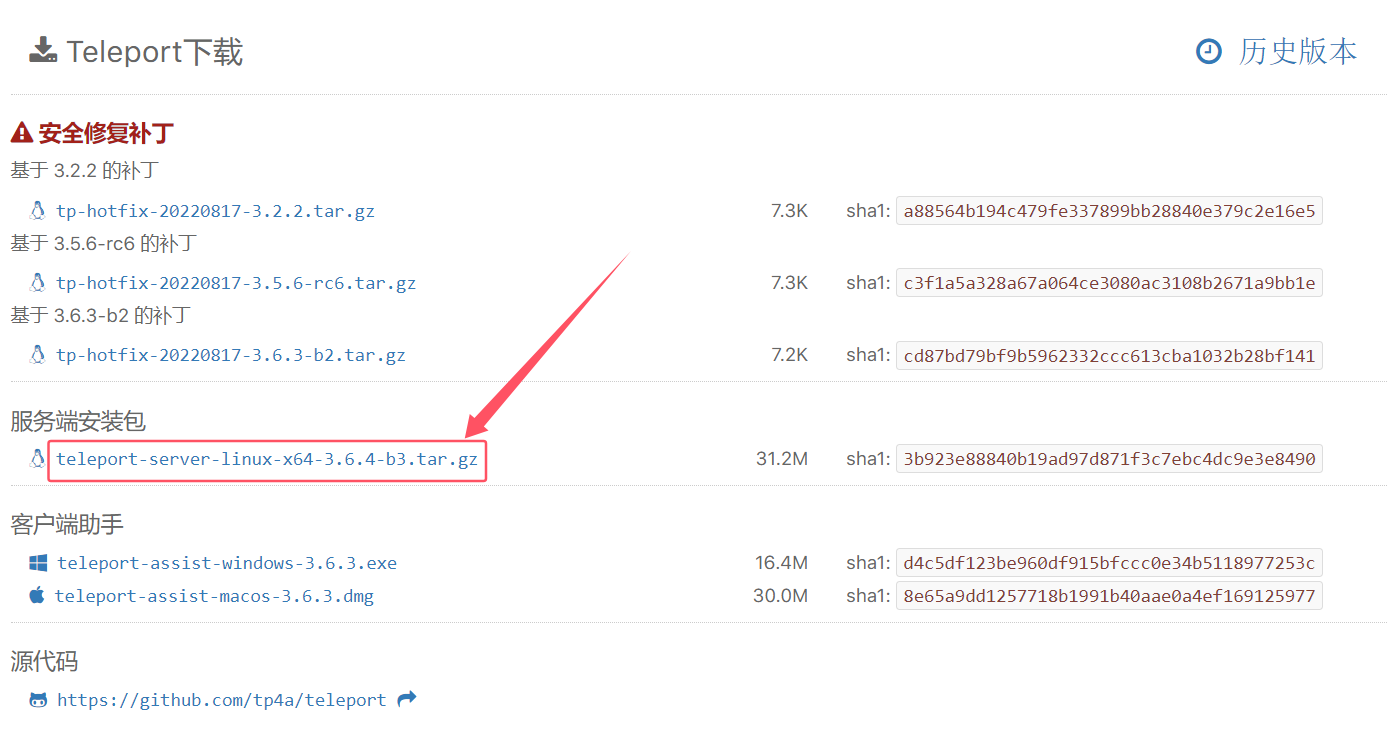Select sha1 hash cd87bd79bf9b5962332ccc613cba1032b28bf141
The height and width of the screenshot is (735, 1387).
tap(1109, 355)
